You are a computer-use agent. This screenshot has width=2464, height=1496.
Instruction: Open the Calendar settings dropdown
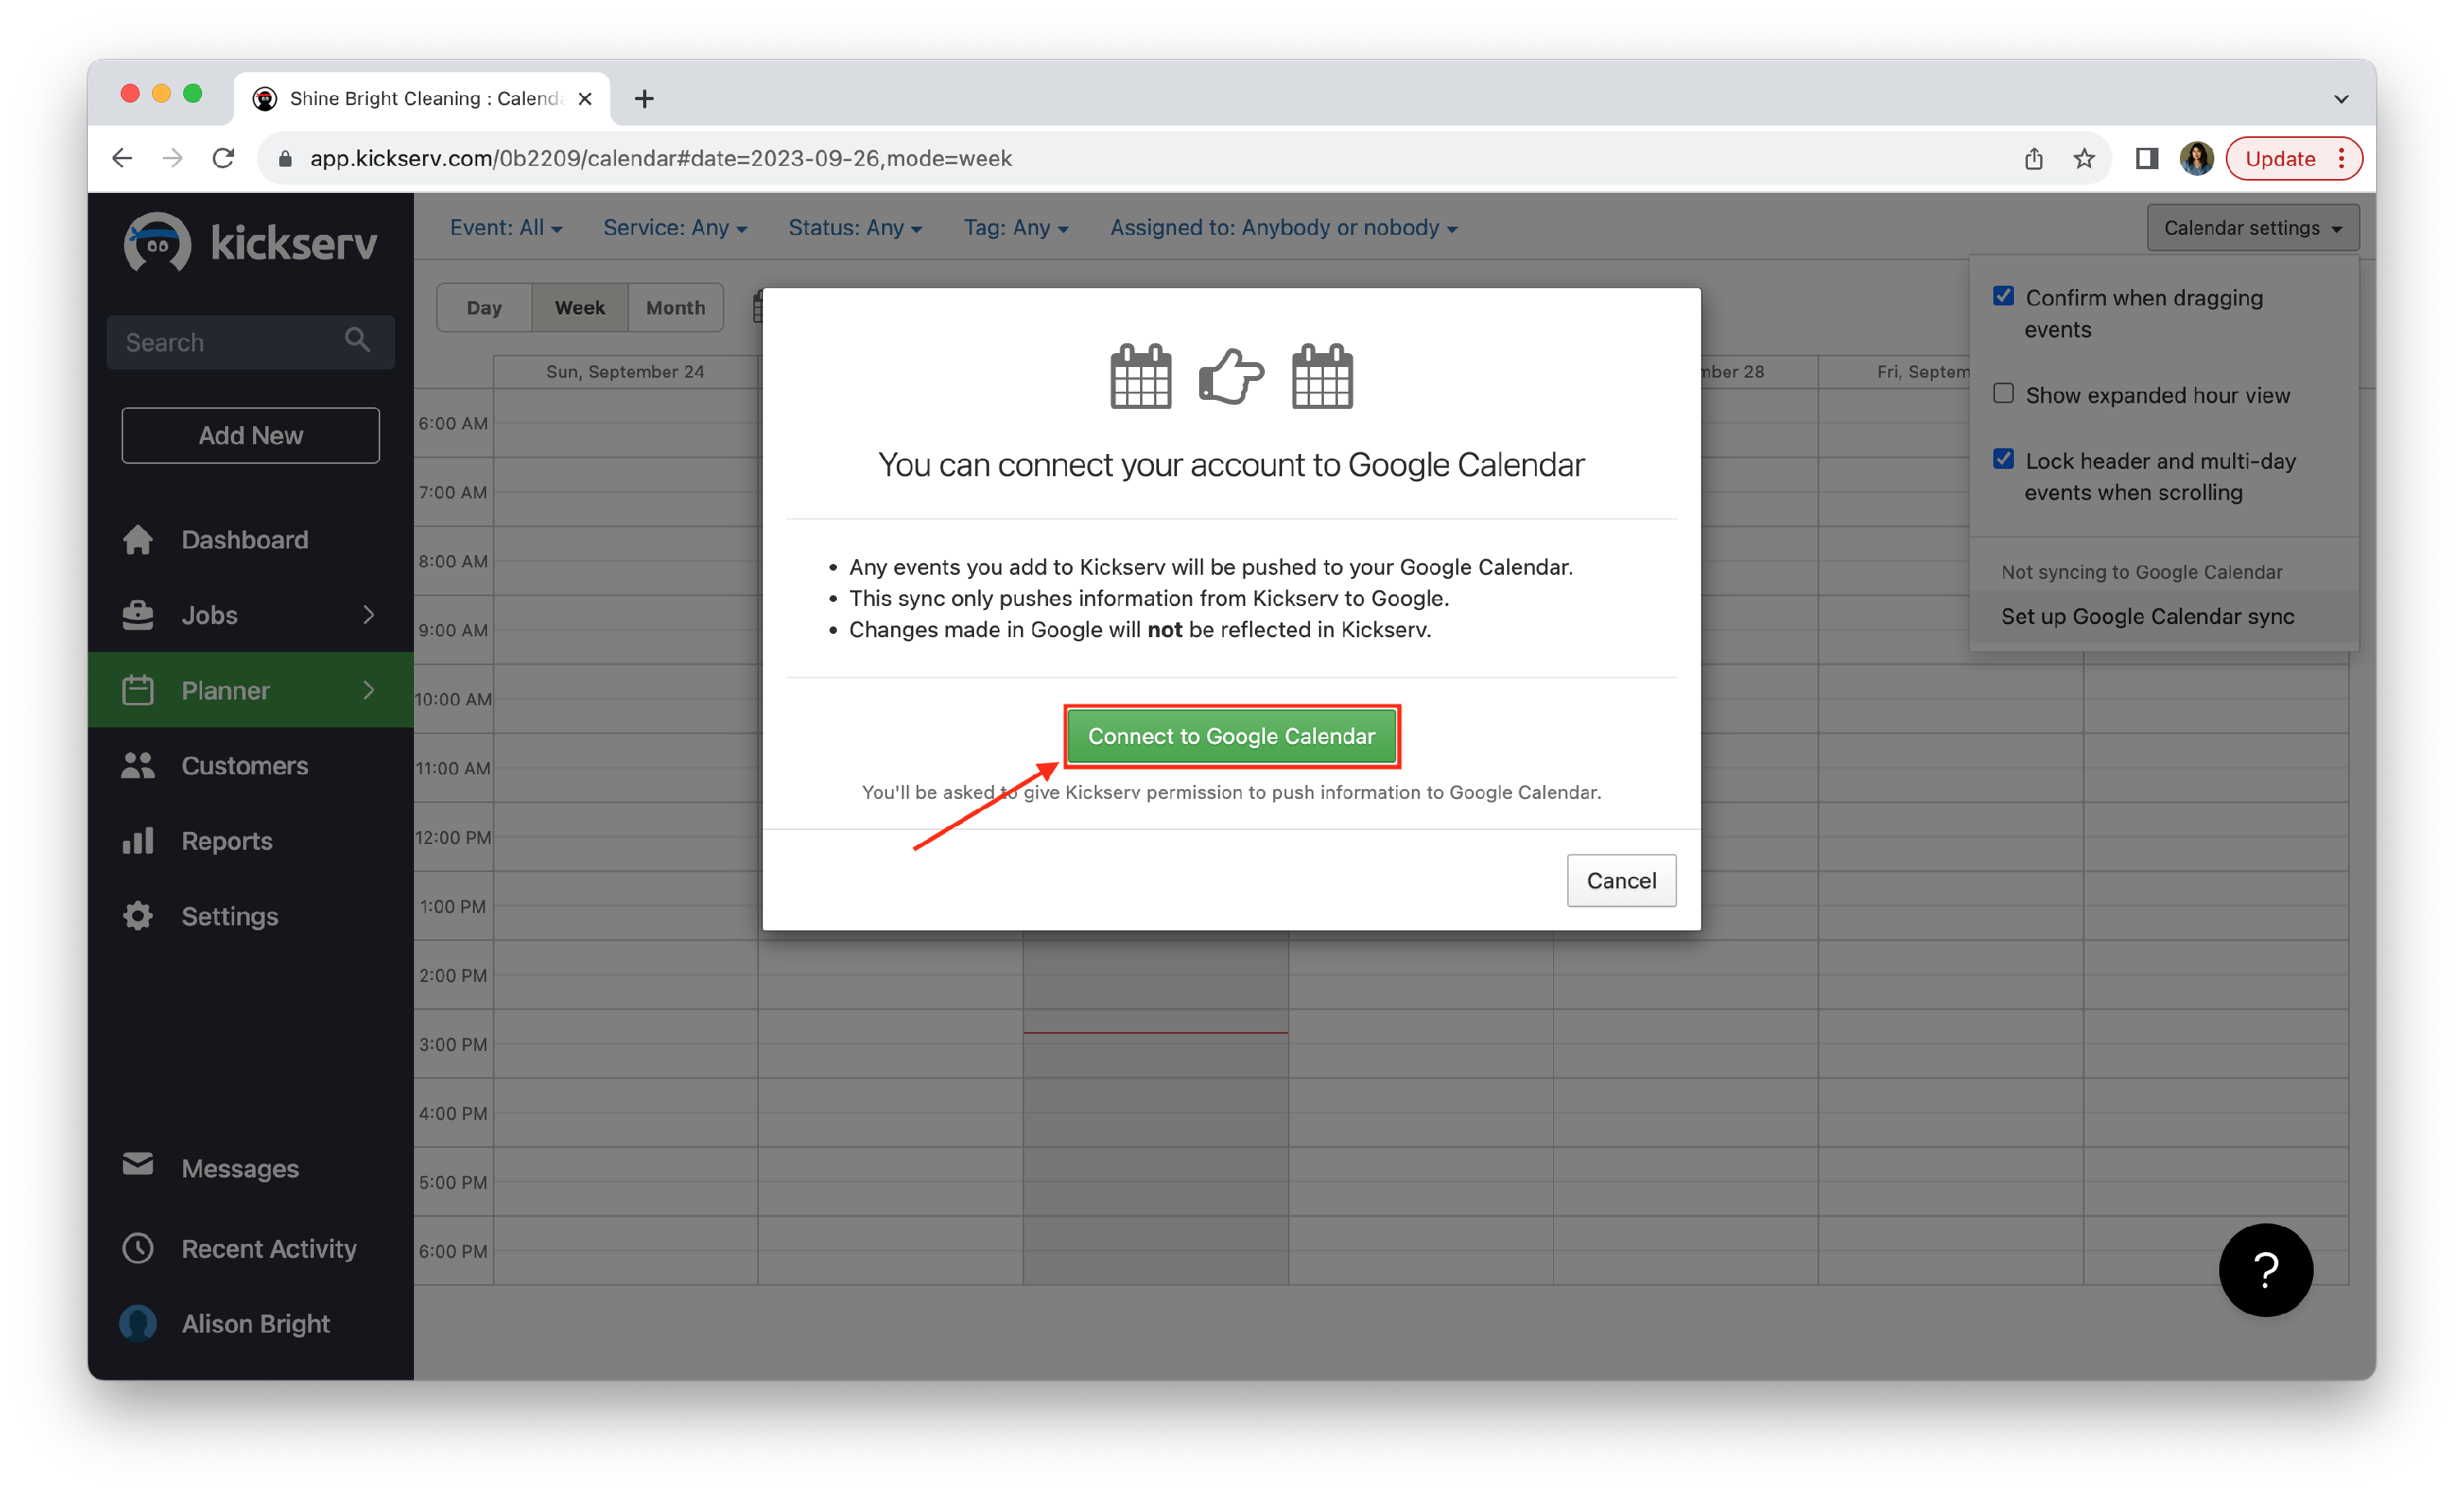pyautogui.click(x=2252, y=228)
